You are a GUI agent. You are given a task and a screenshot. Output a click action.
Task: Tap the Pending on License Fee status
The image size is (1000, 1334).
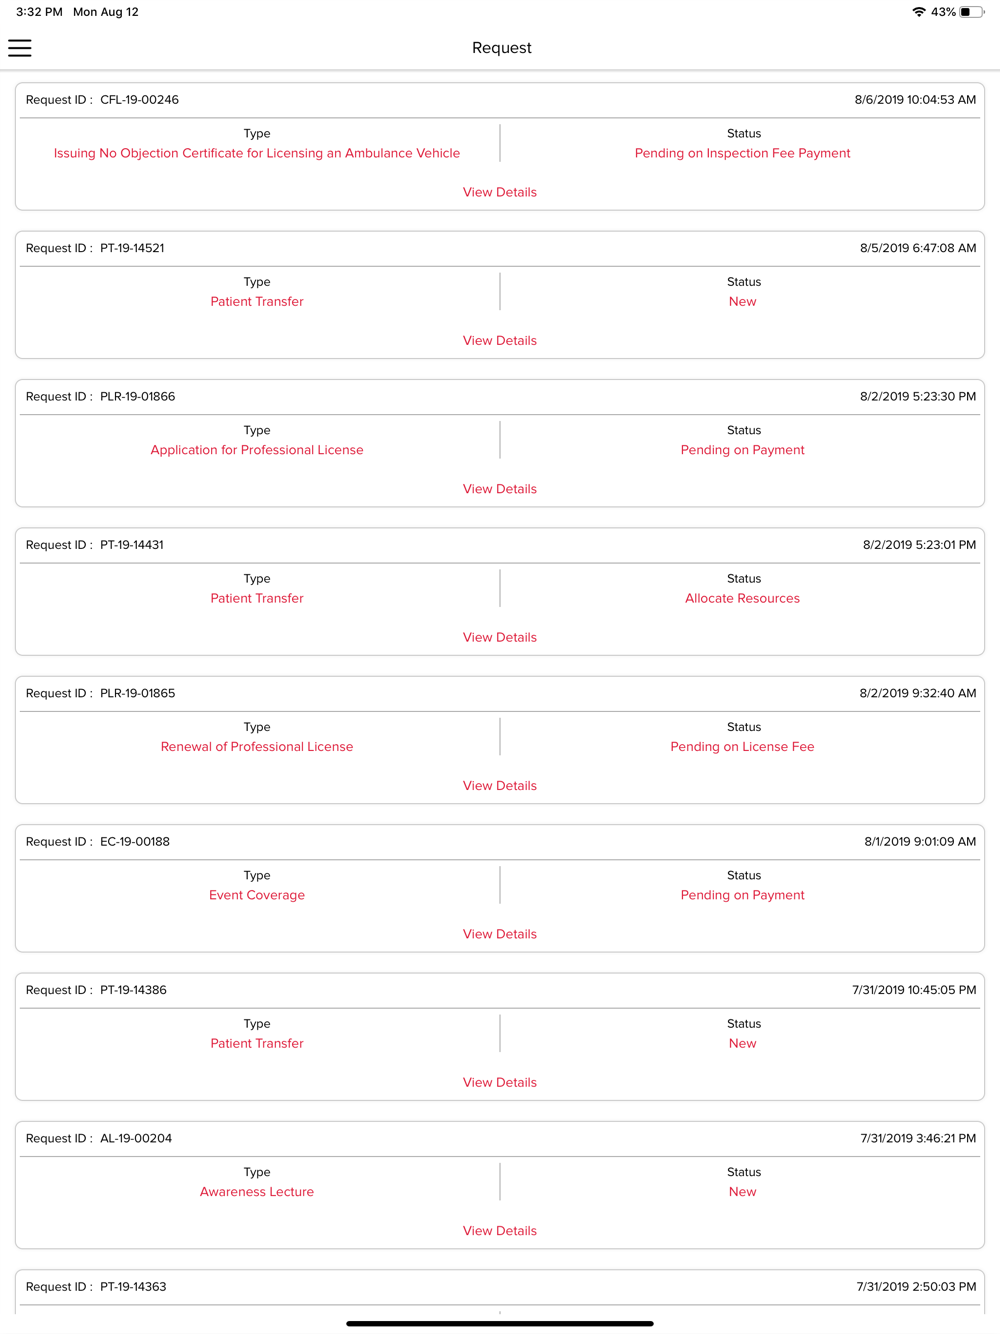click(742, 747)
